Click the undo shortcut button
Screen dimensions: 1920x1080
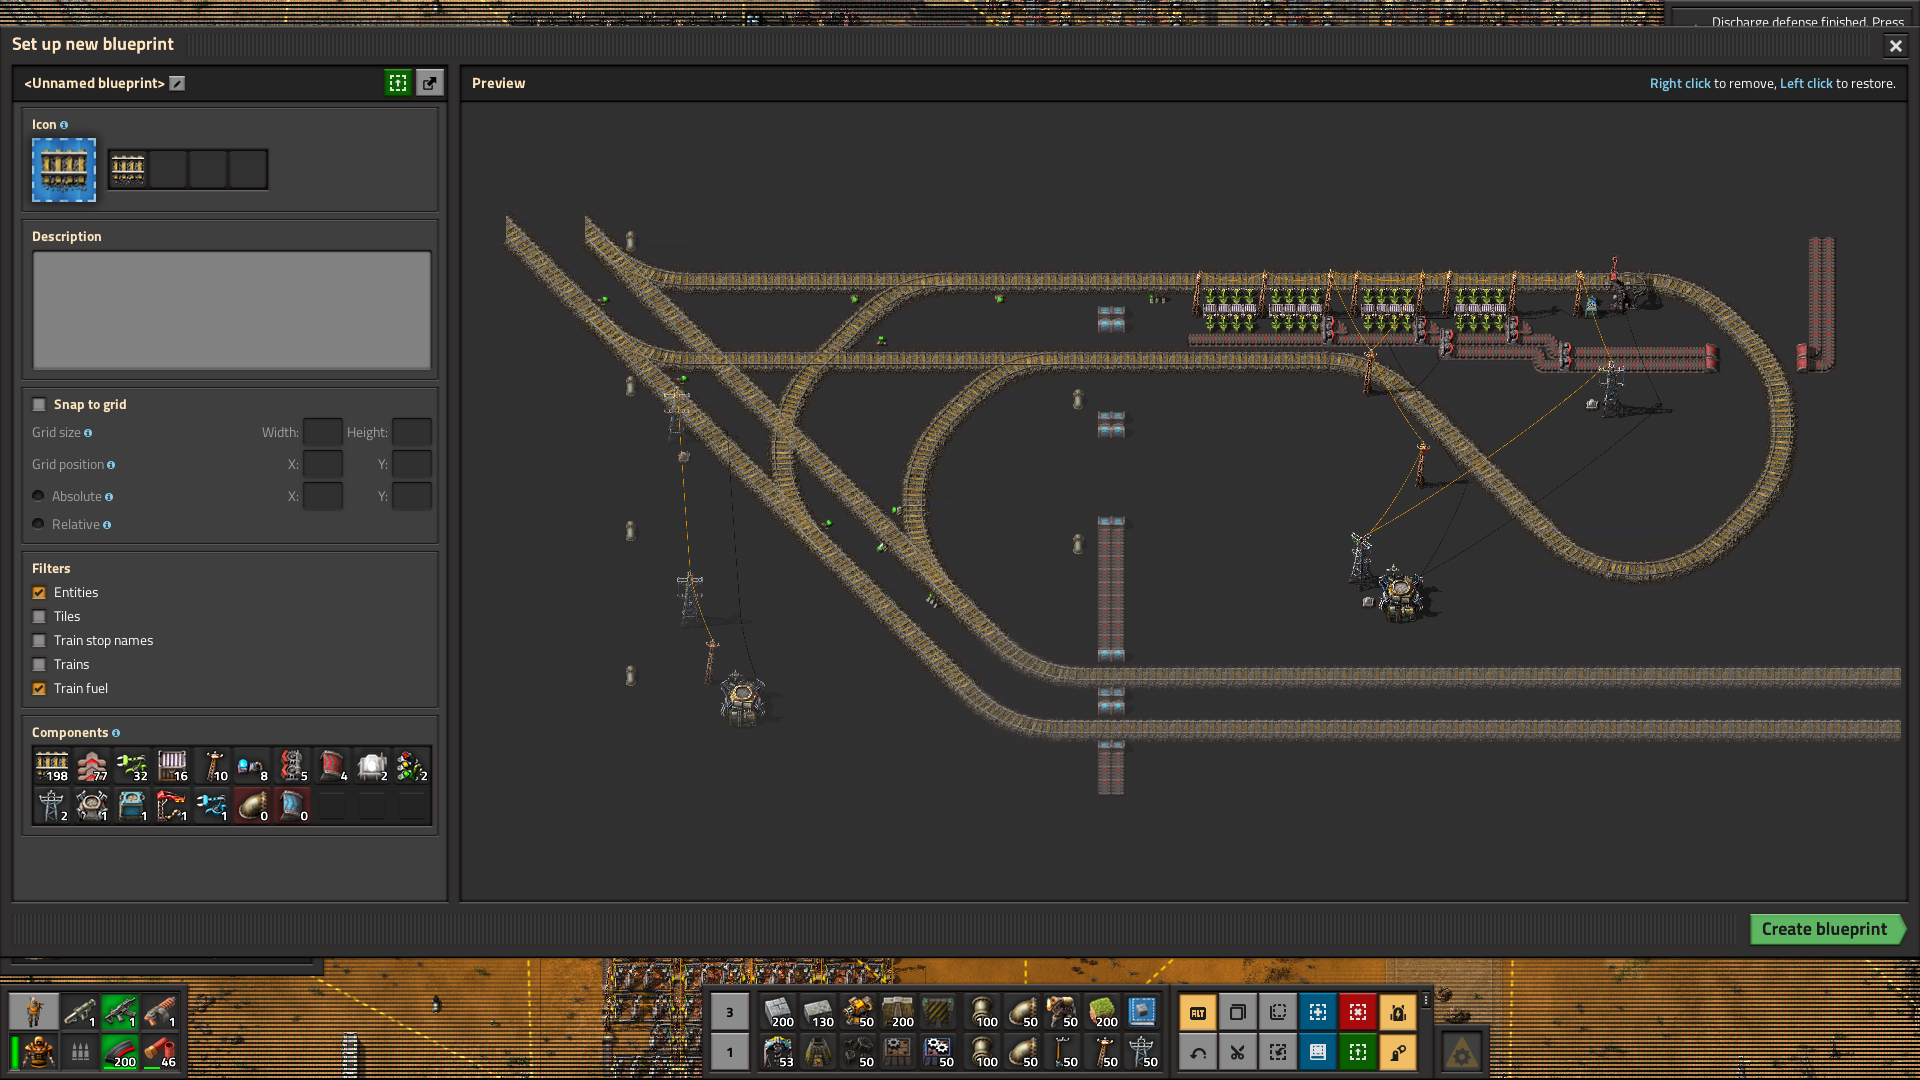(x=1198, y=1053)
